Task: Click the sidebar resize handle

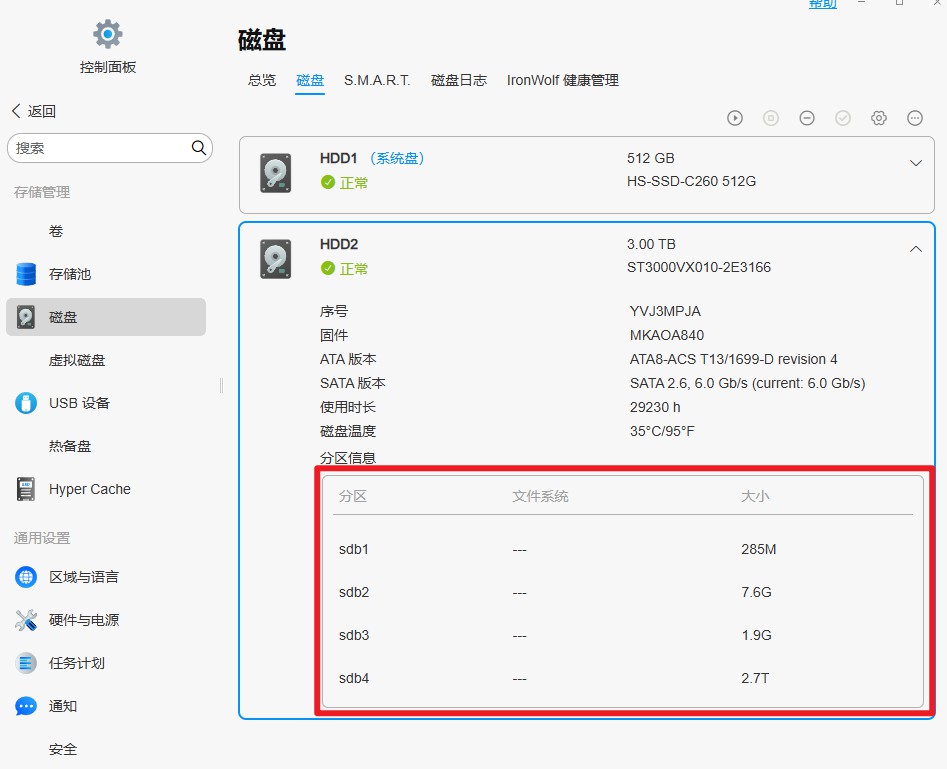Action: [221, 385]
